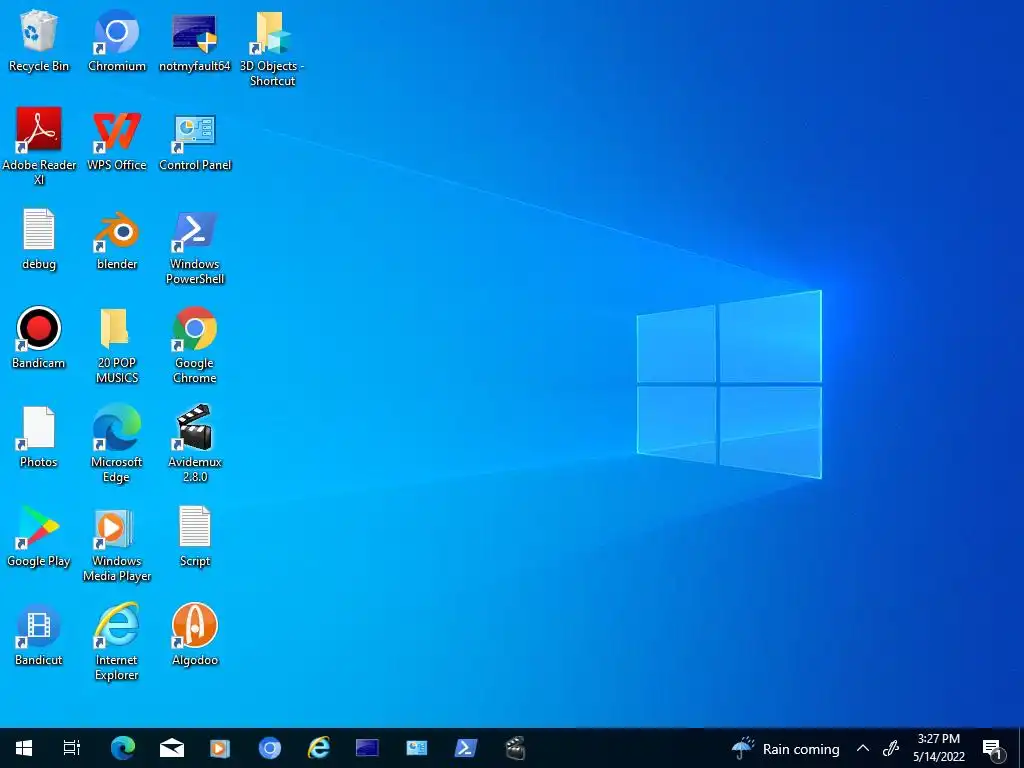Image resolution: width=1024 pixels, height=768 pixels.
Task: Open Avidemux clapperboard icon on taskbar
Action: 515,748
